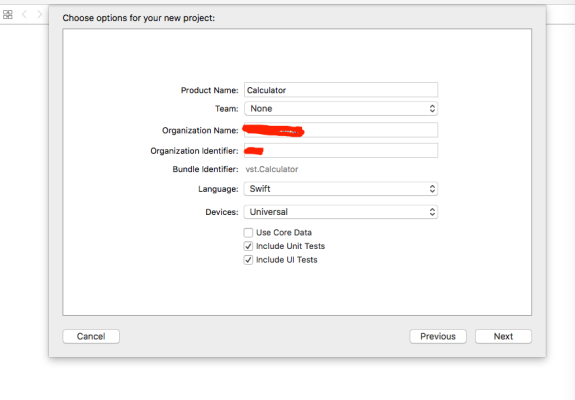Go back with the left chevron
The width and height of the screenshot is (575, 400).
(25, 15)
